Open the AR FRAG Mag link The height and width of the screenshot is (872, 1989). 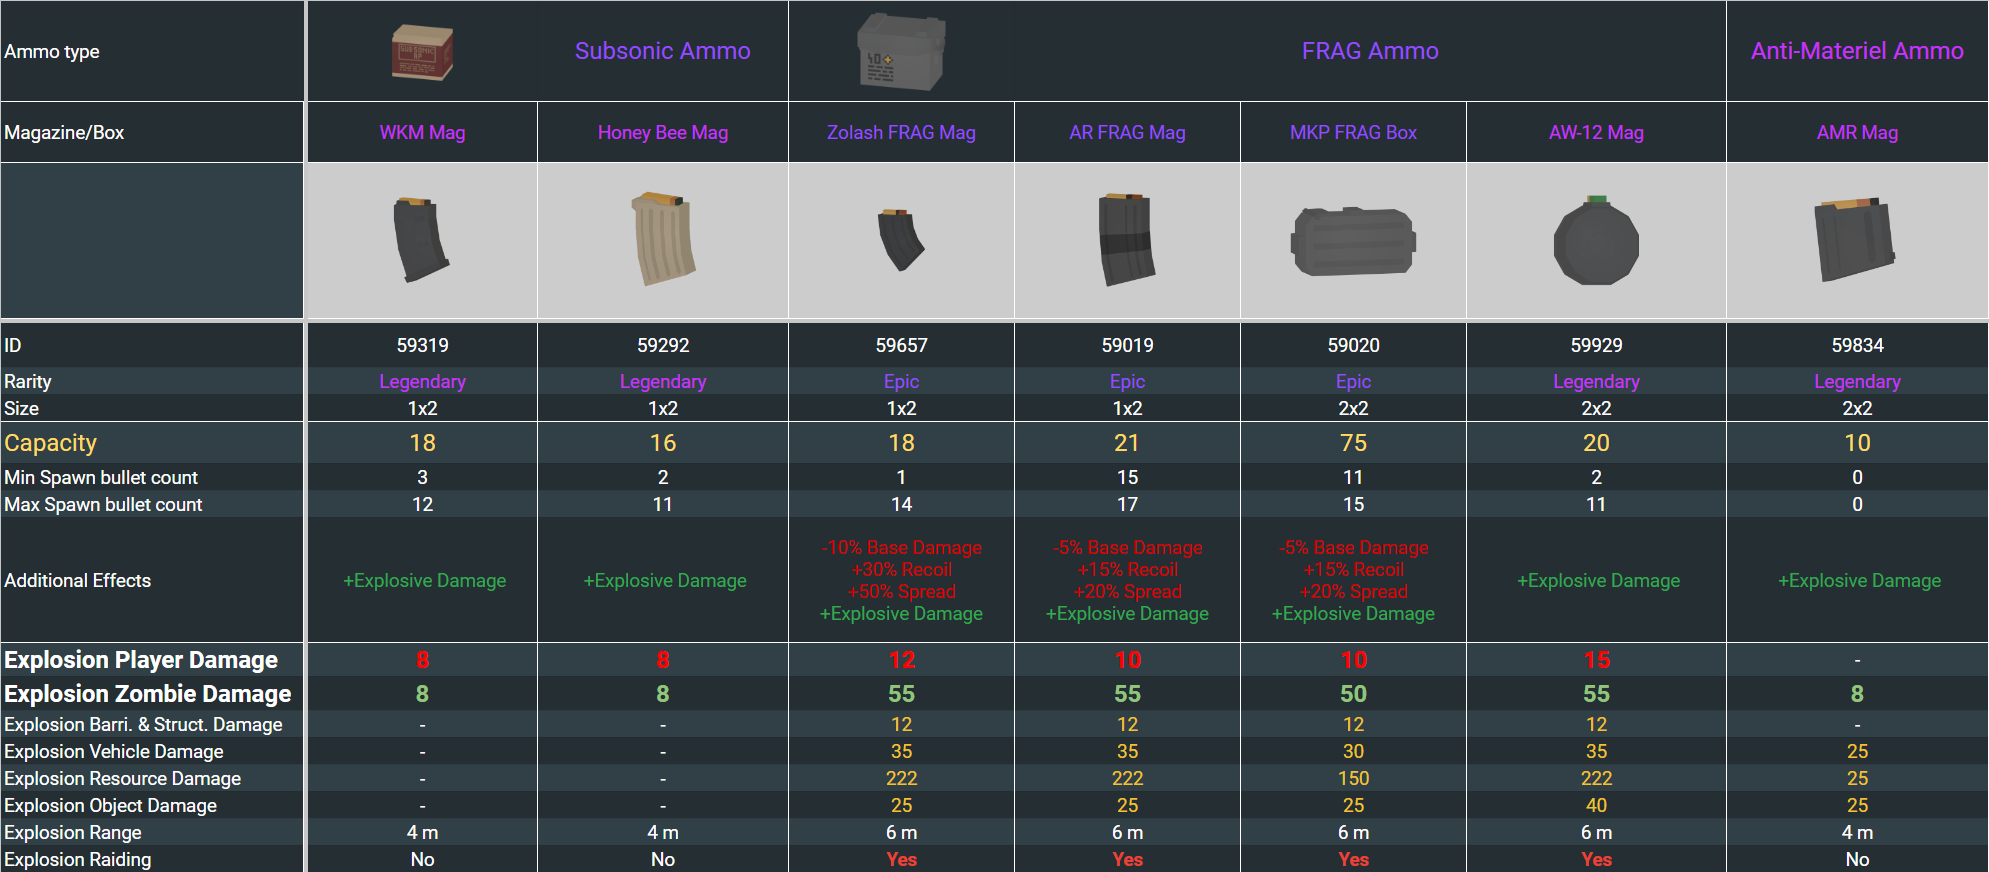[x=1127, y=133]
